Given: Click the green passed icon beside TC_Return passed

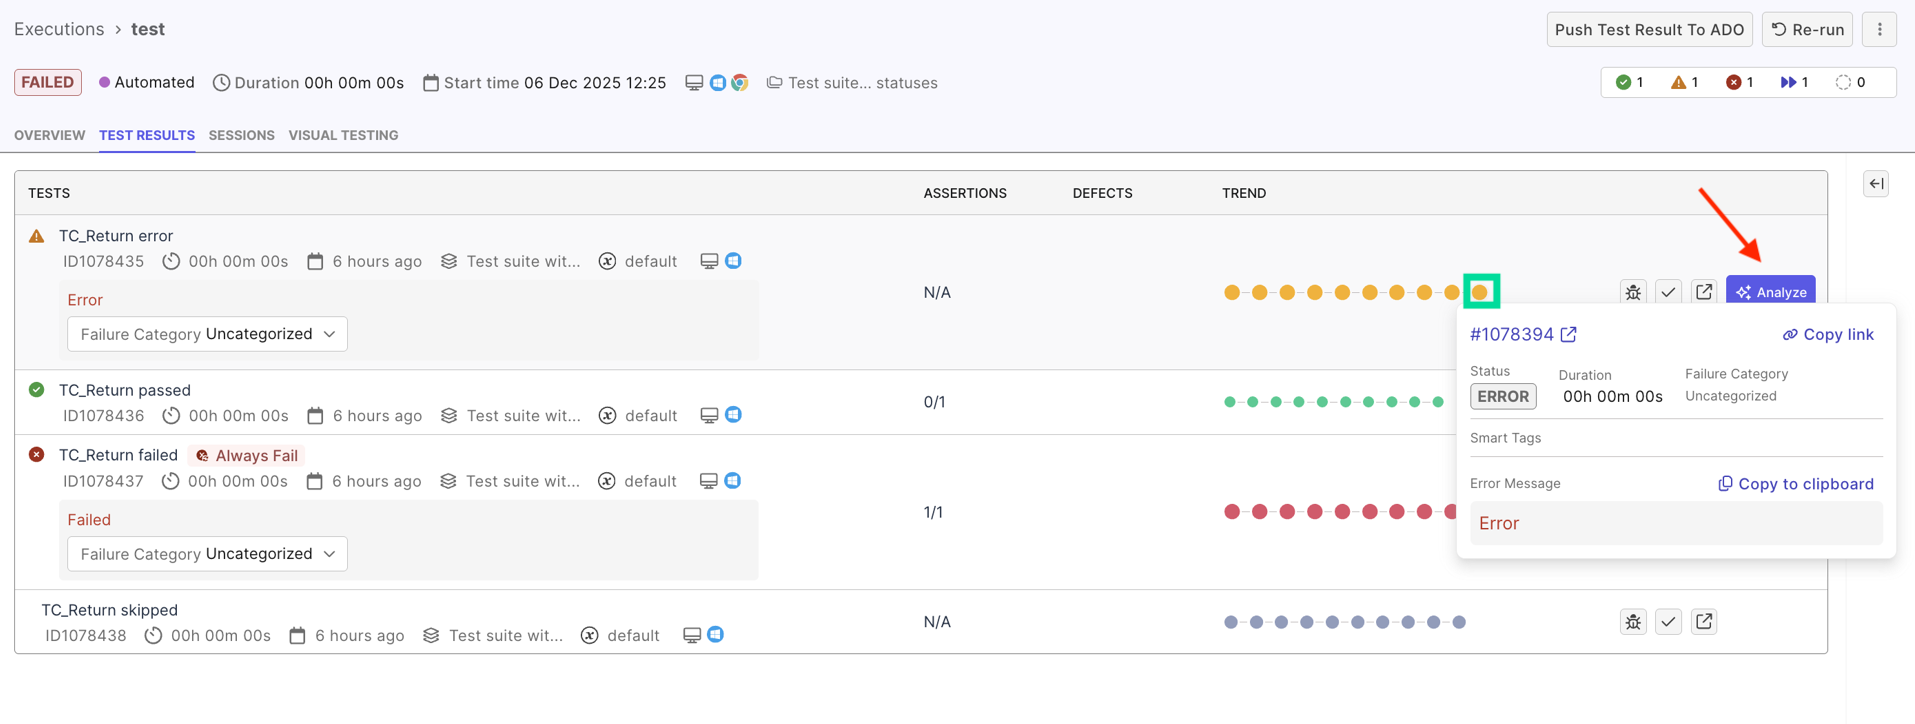Looking at the screenshot, I should (x=37, y=390).
